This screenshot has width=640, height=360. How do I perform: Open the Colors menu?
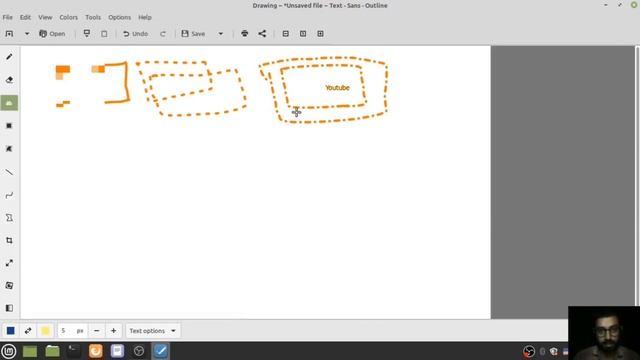click(x=69, y=17)
